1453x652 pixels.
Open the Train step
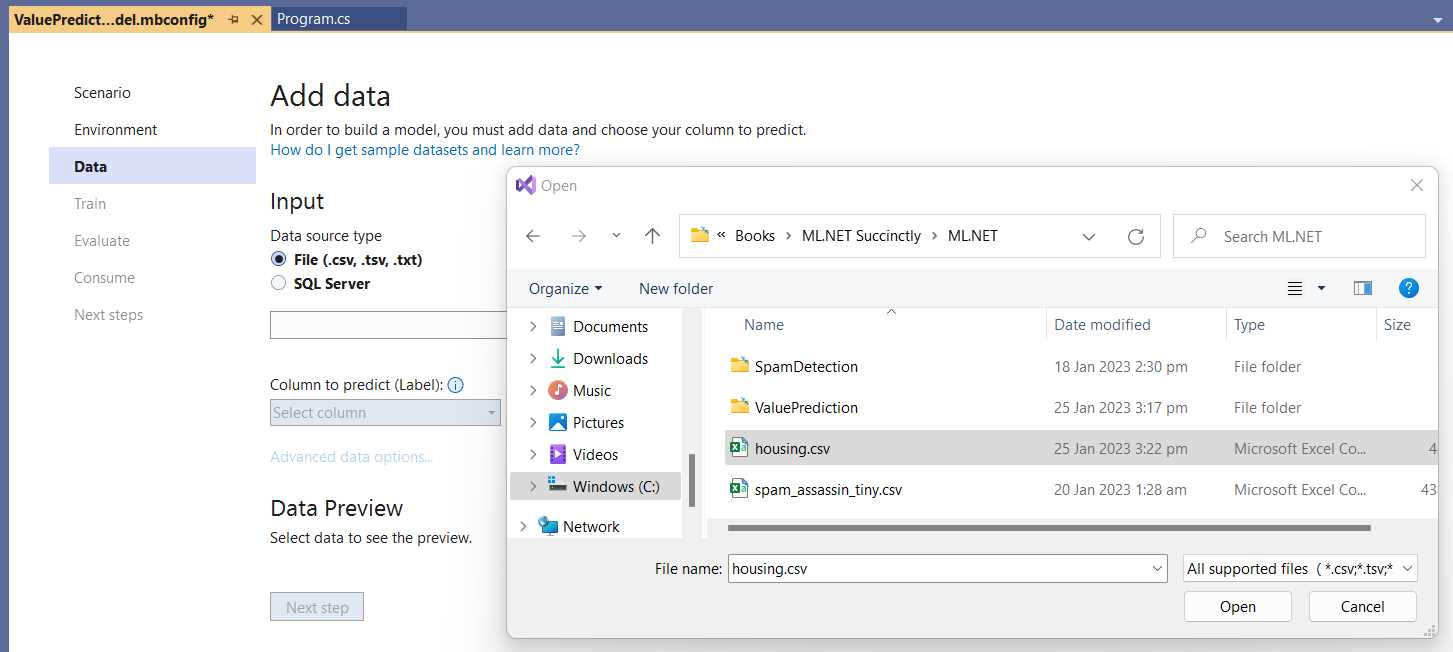pyautogui.click(x=90, y=203)
